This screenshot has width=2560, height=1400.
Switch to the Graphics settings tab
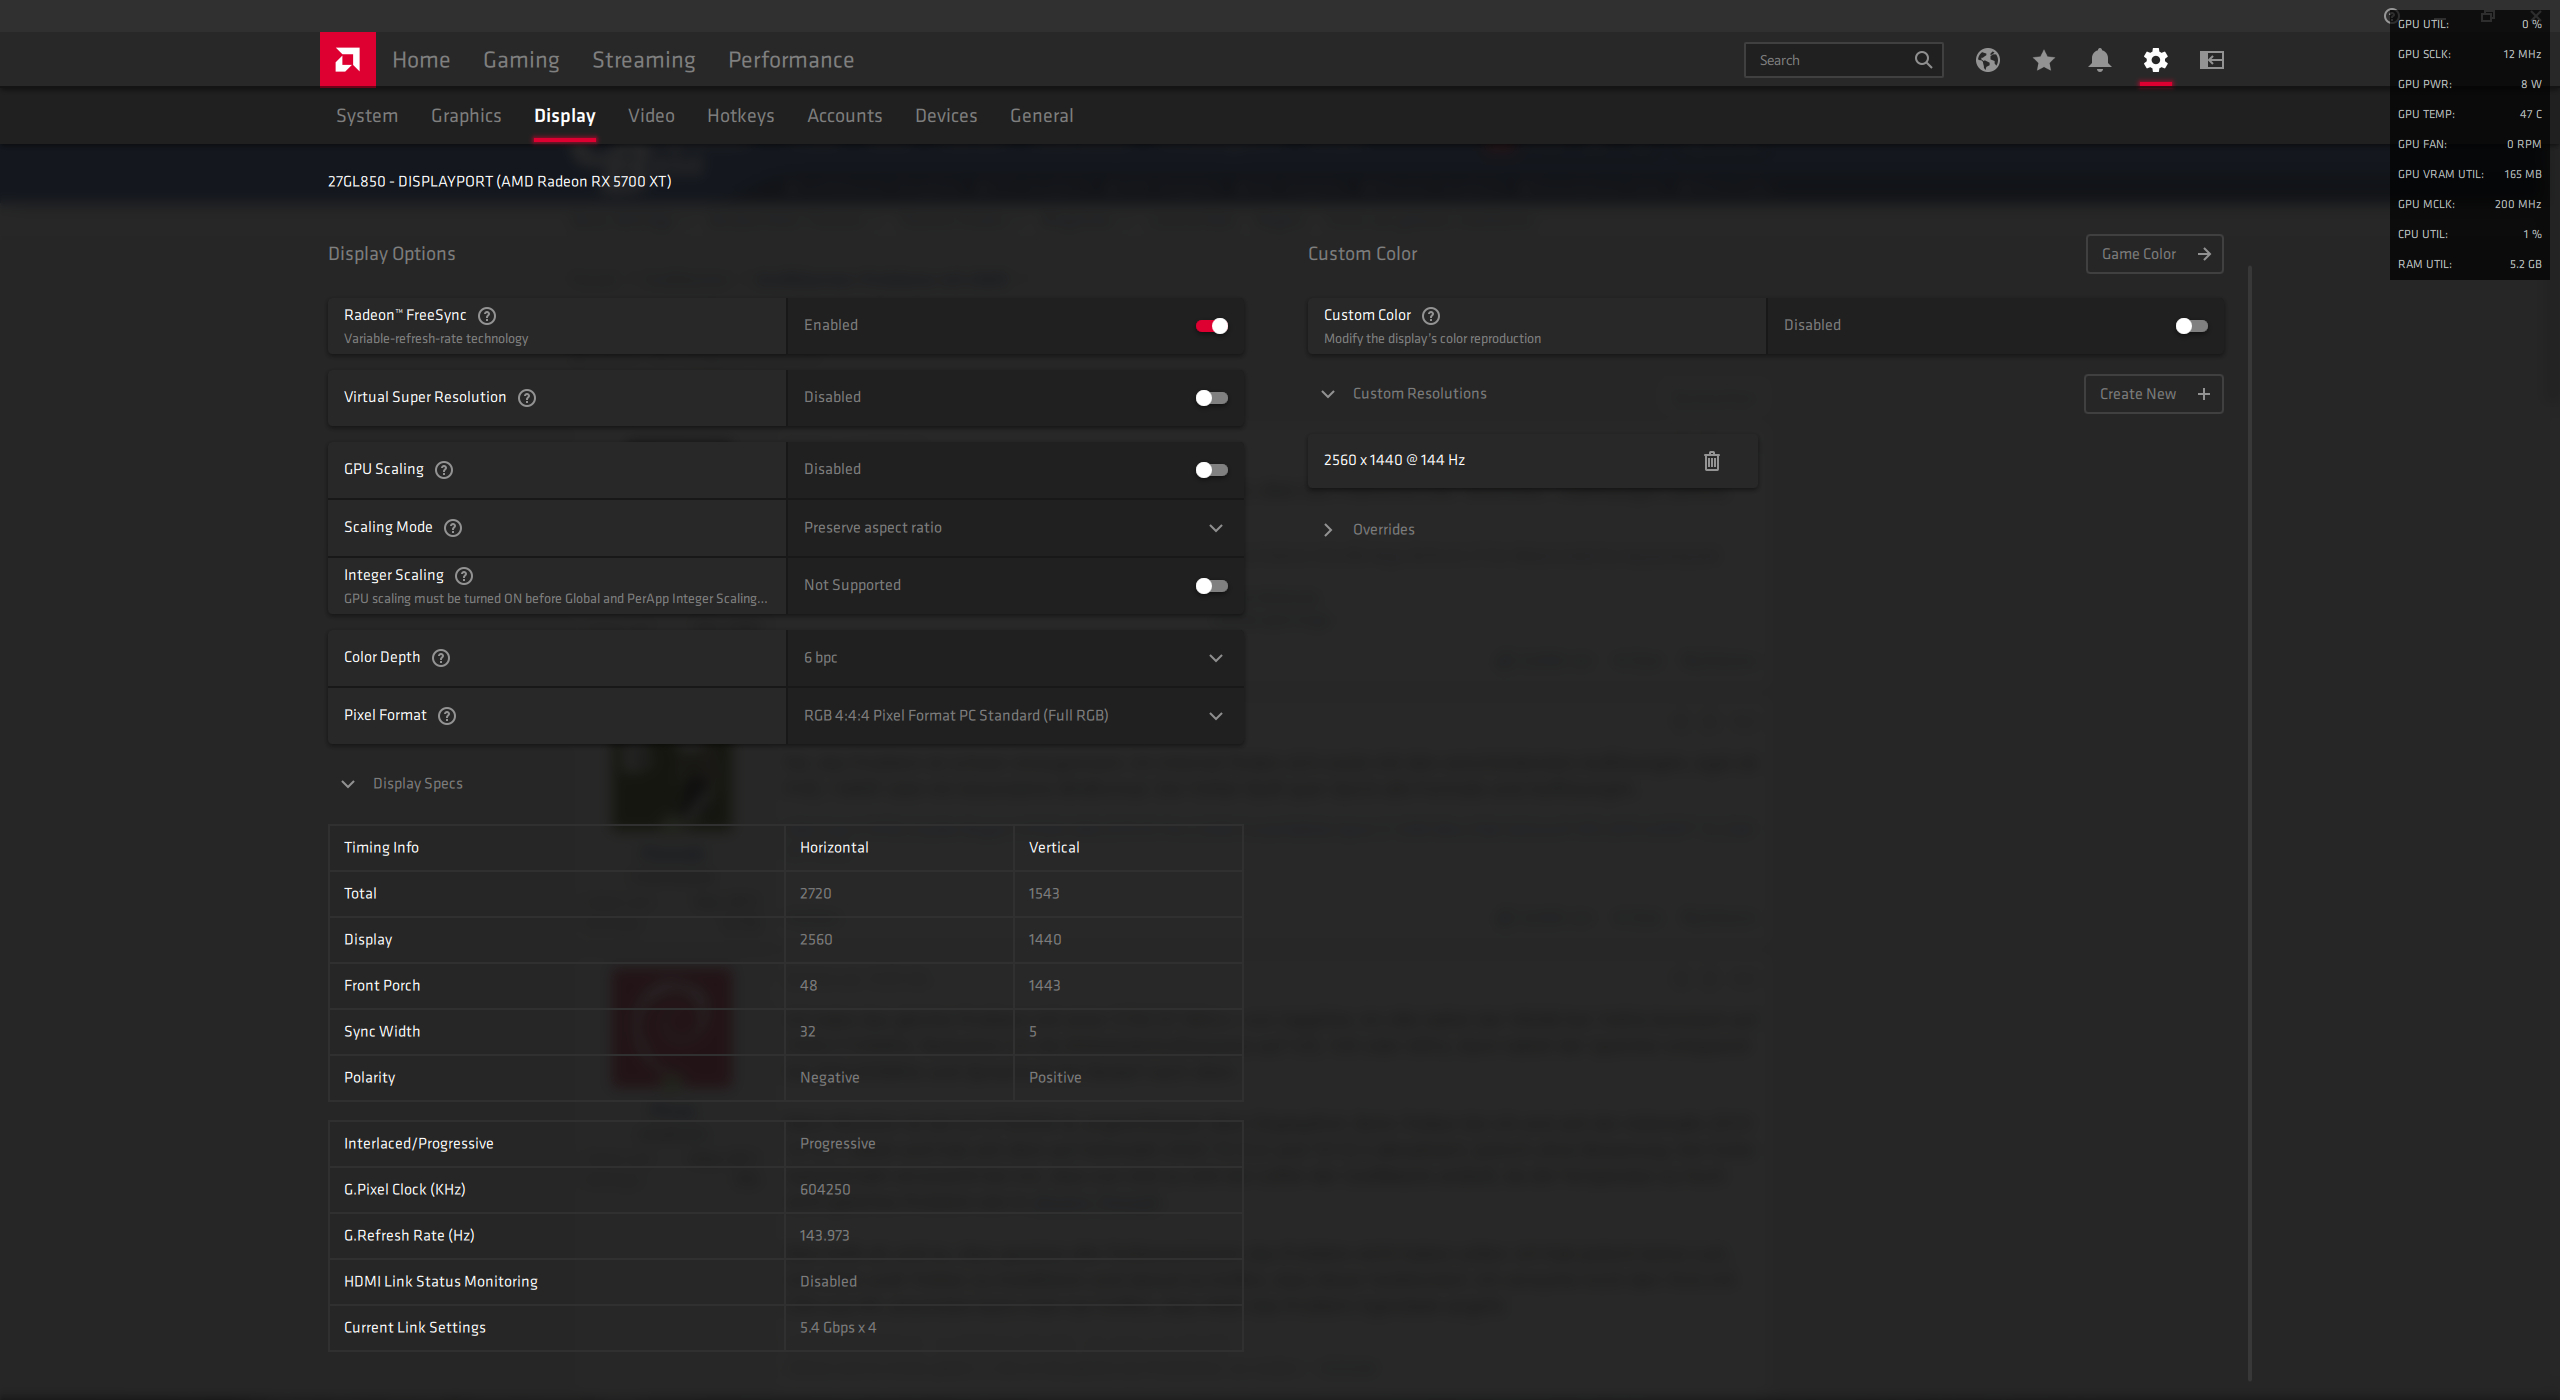coord(466,116)
